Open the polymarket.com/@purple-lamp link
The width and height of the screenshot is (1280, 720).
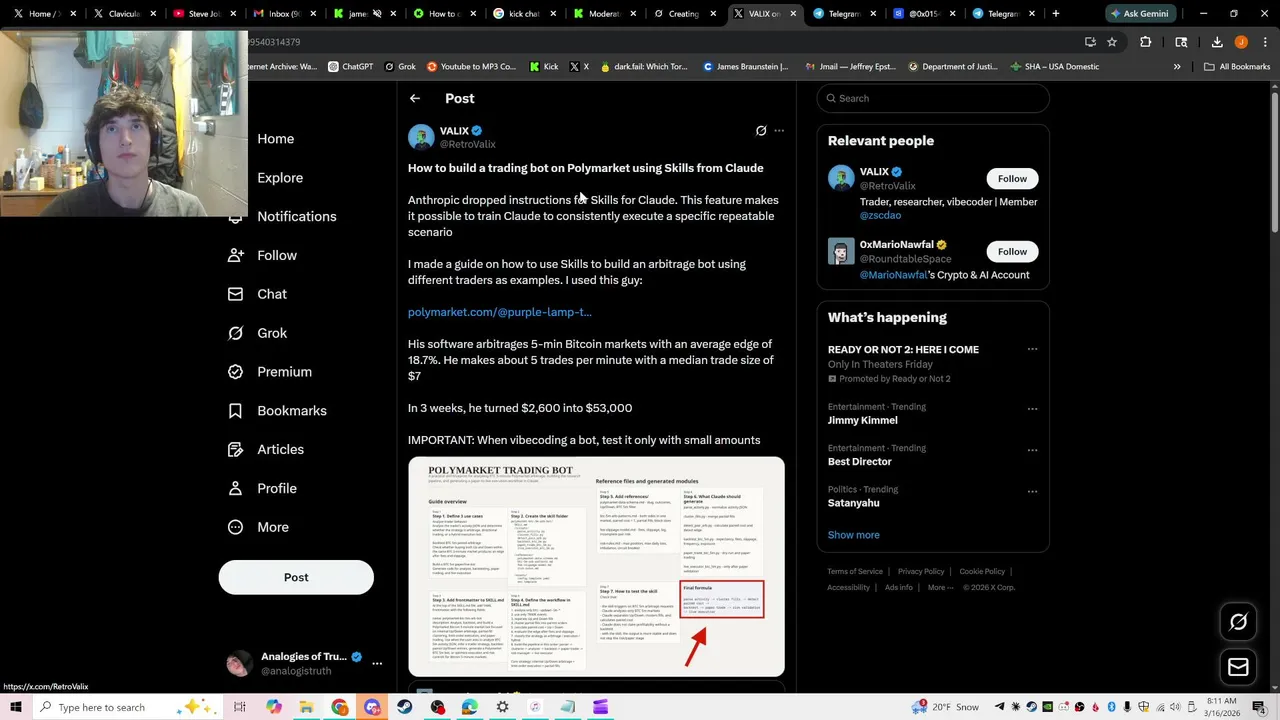click(500, 312)
